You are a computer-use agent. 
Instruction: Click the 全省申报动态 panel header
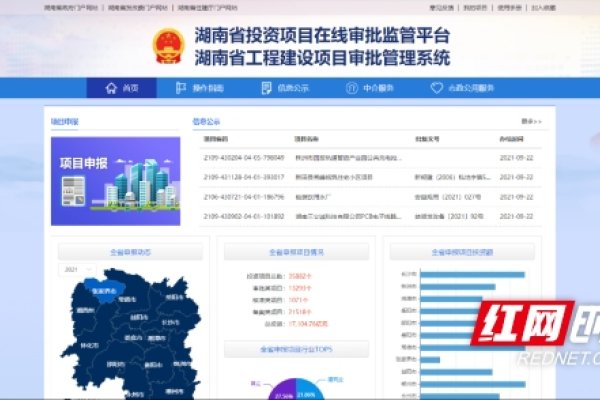coord(130,252)
